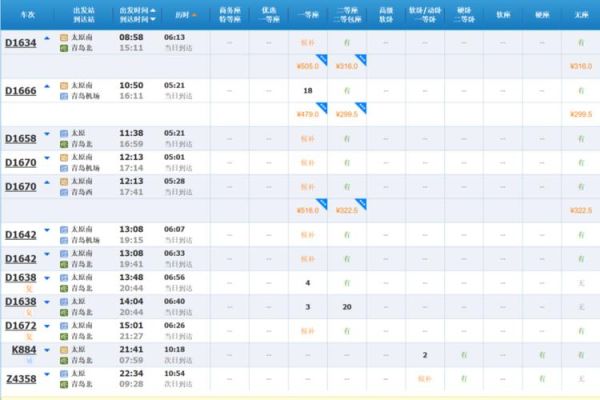The width and height of the screenshot is (600, 400).
Task: Click 太原 origin station icon in K884 row
Action: pos(64,350)
